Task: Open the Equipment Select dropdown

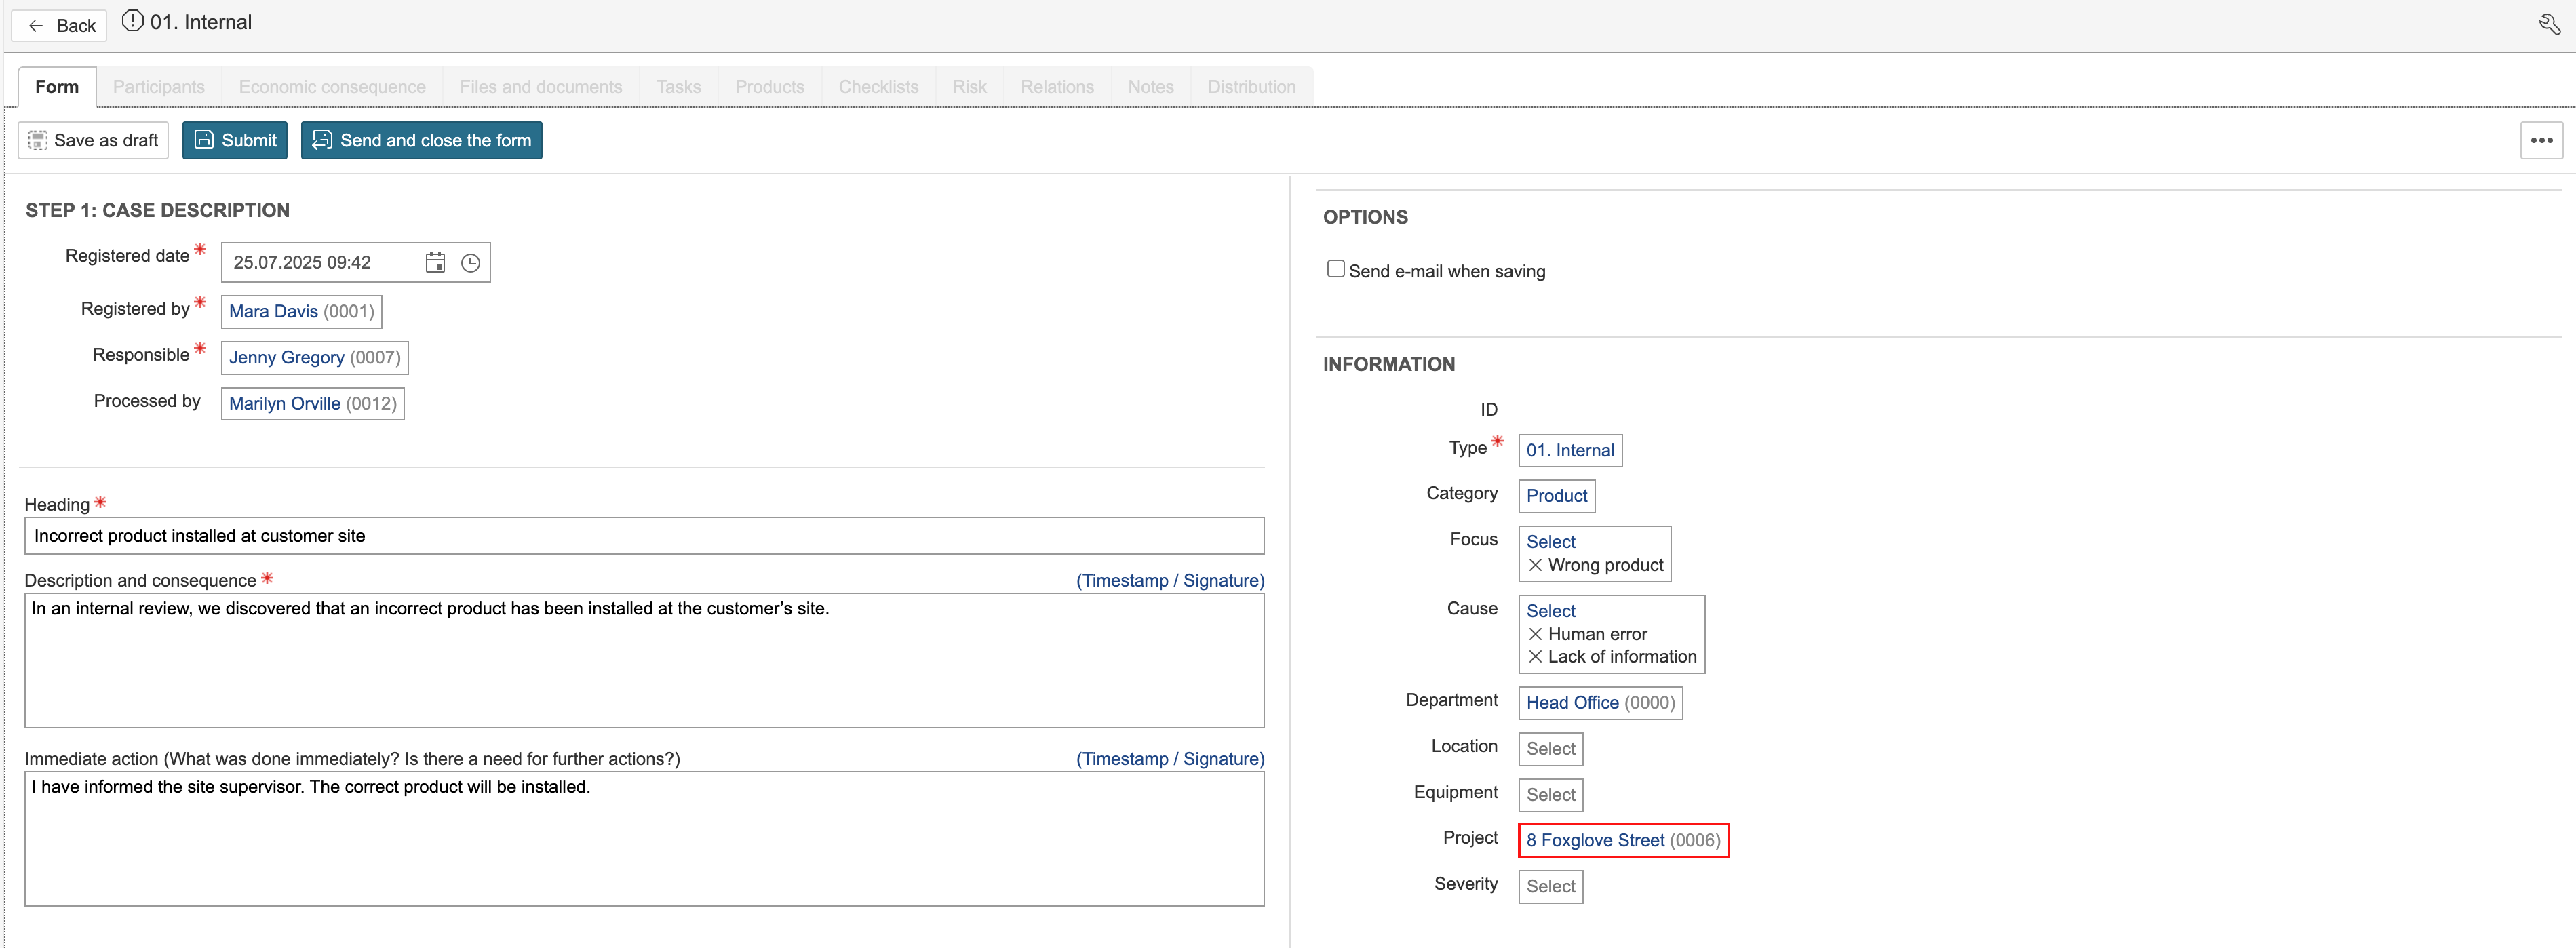Action: [1550, 795]
